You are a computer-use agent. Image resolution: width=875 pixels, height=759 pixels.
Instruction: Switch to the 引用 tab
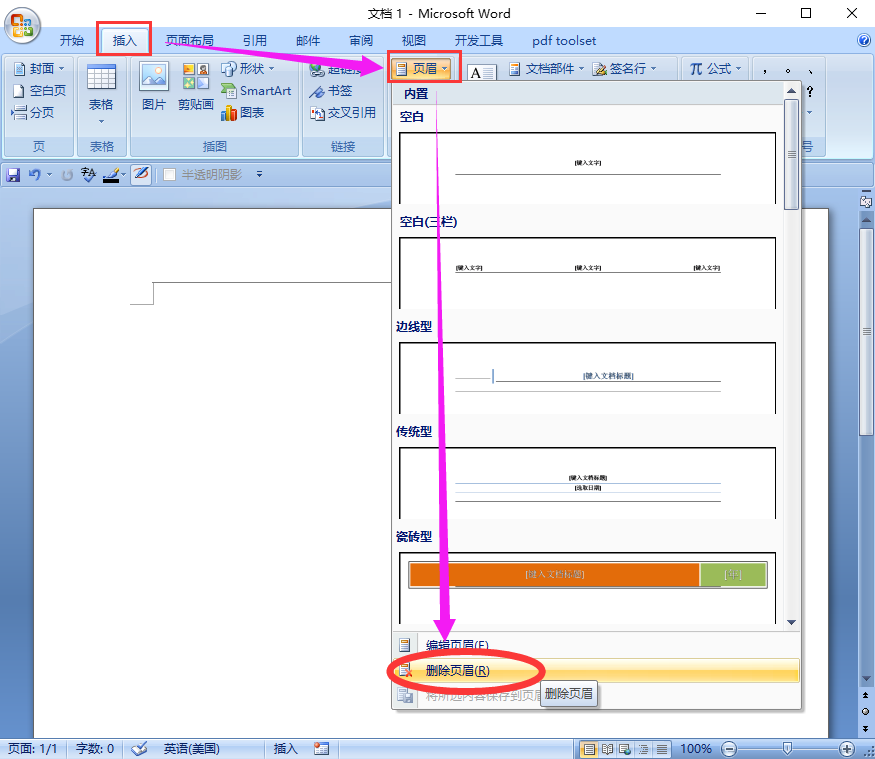pyautogui.click(x=254, y=41)
